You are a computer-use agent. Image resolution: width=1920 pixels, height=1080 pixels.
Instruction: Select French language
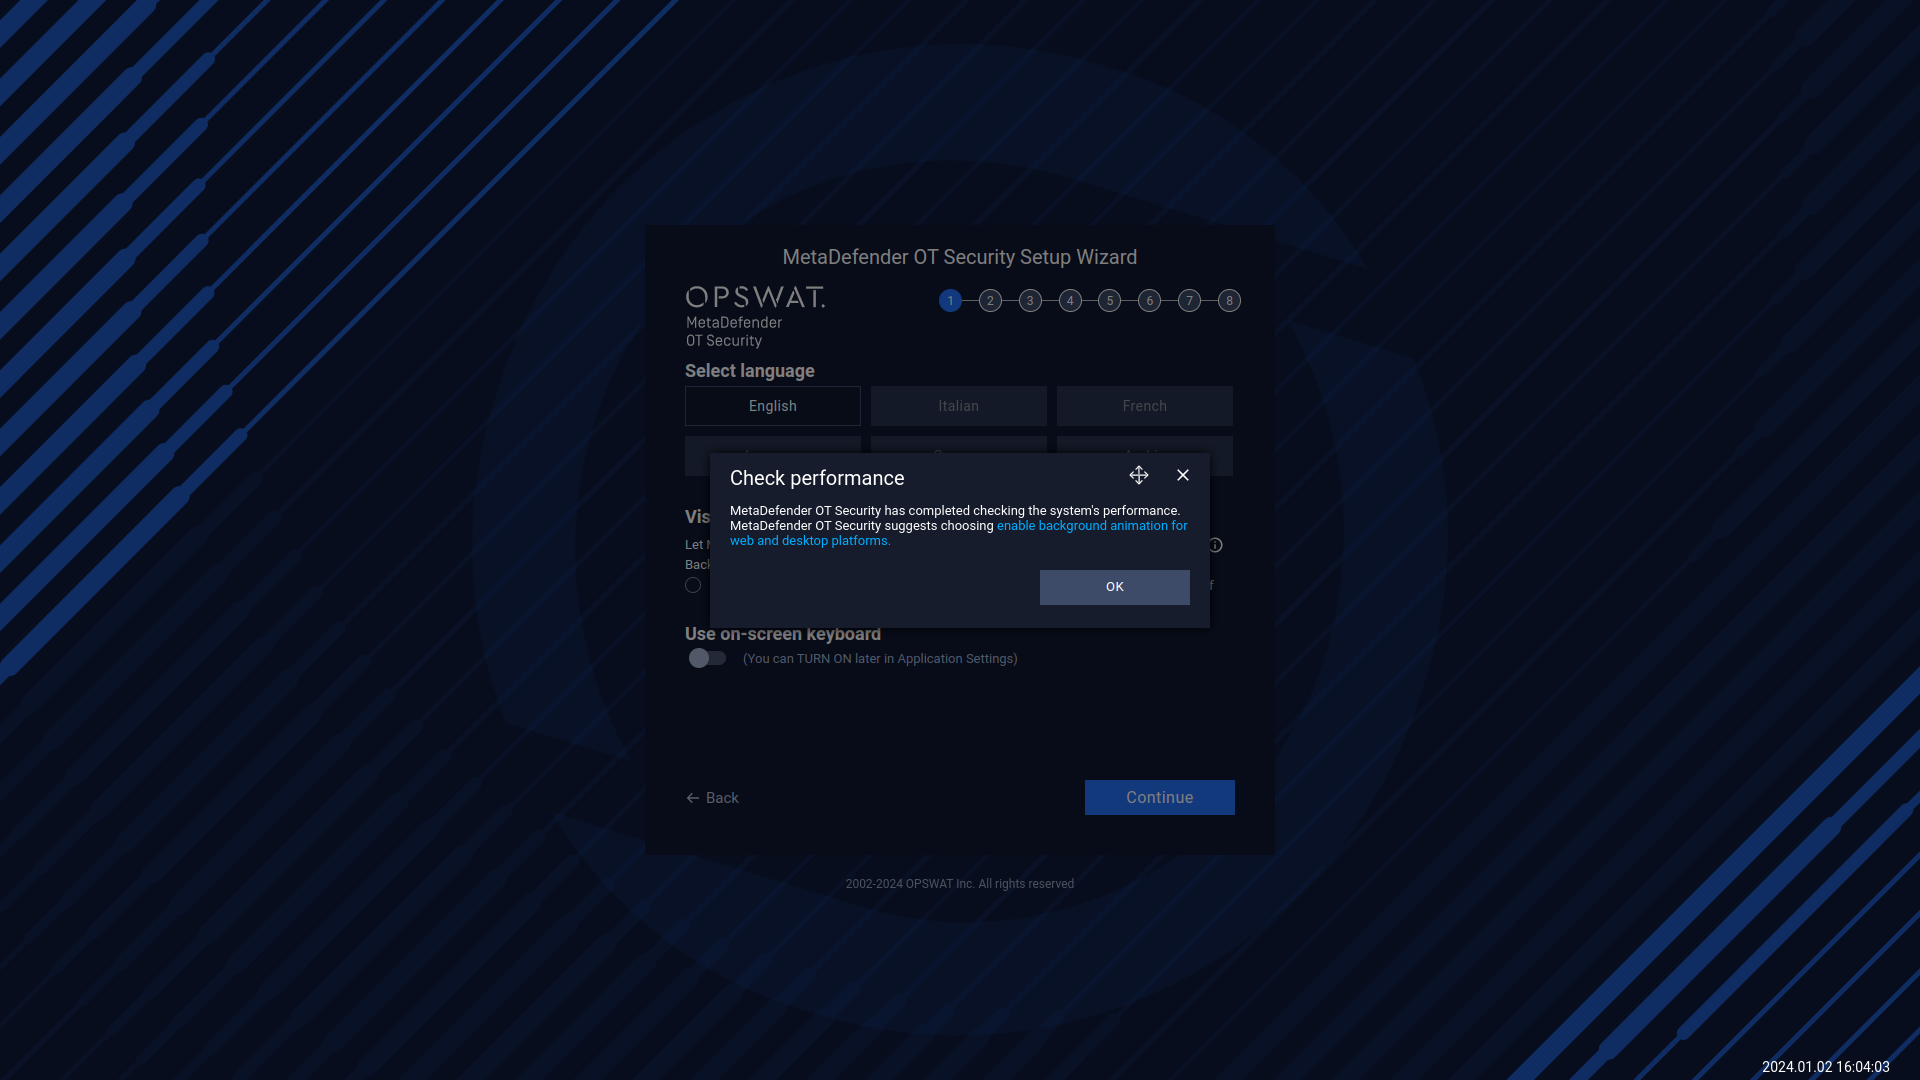1145,406
